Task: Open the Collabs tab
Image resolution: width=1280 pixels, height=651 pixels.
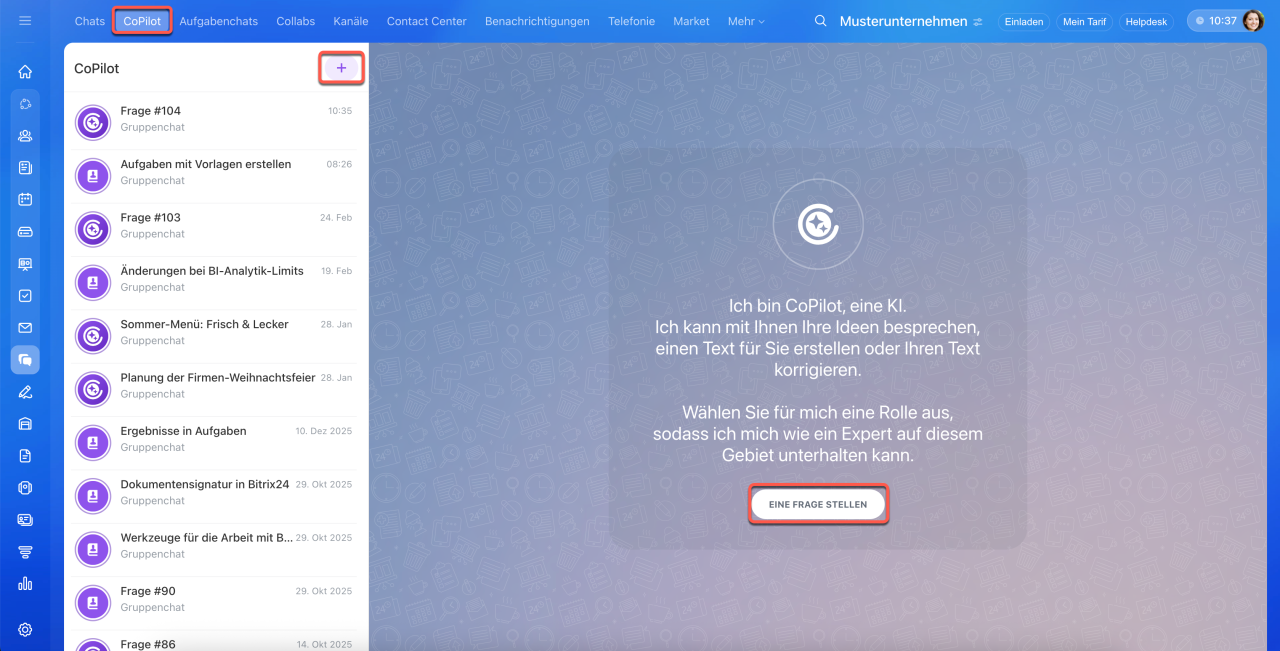Action: 296,21
